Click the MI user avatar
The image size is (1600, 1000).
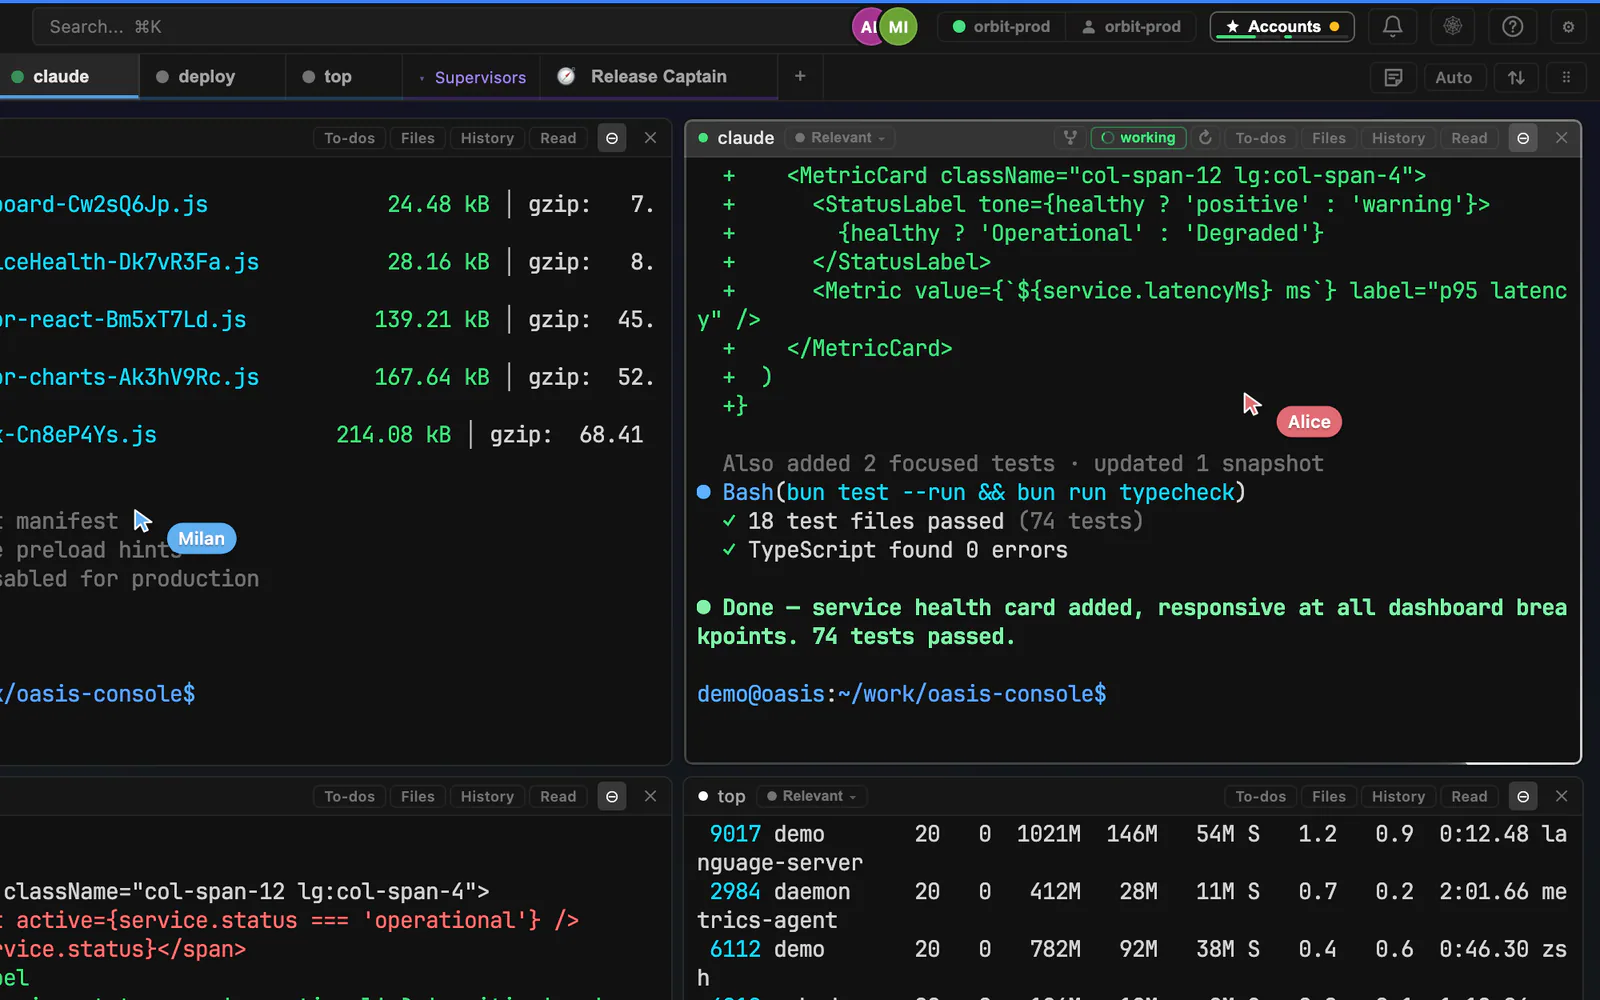tap(898, 27)
